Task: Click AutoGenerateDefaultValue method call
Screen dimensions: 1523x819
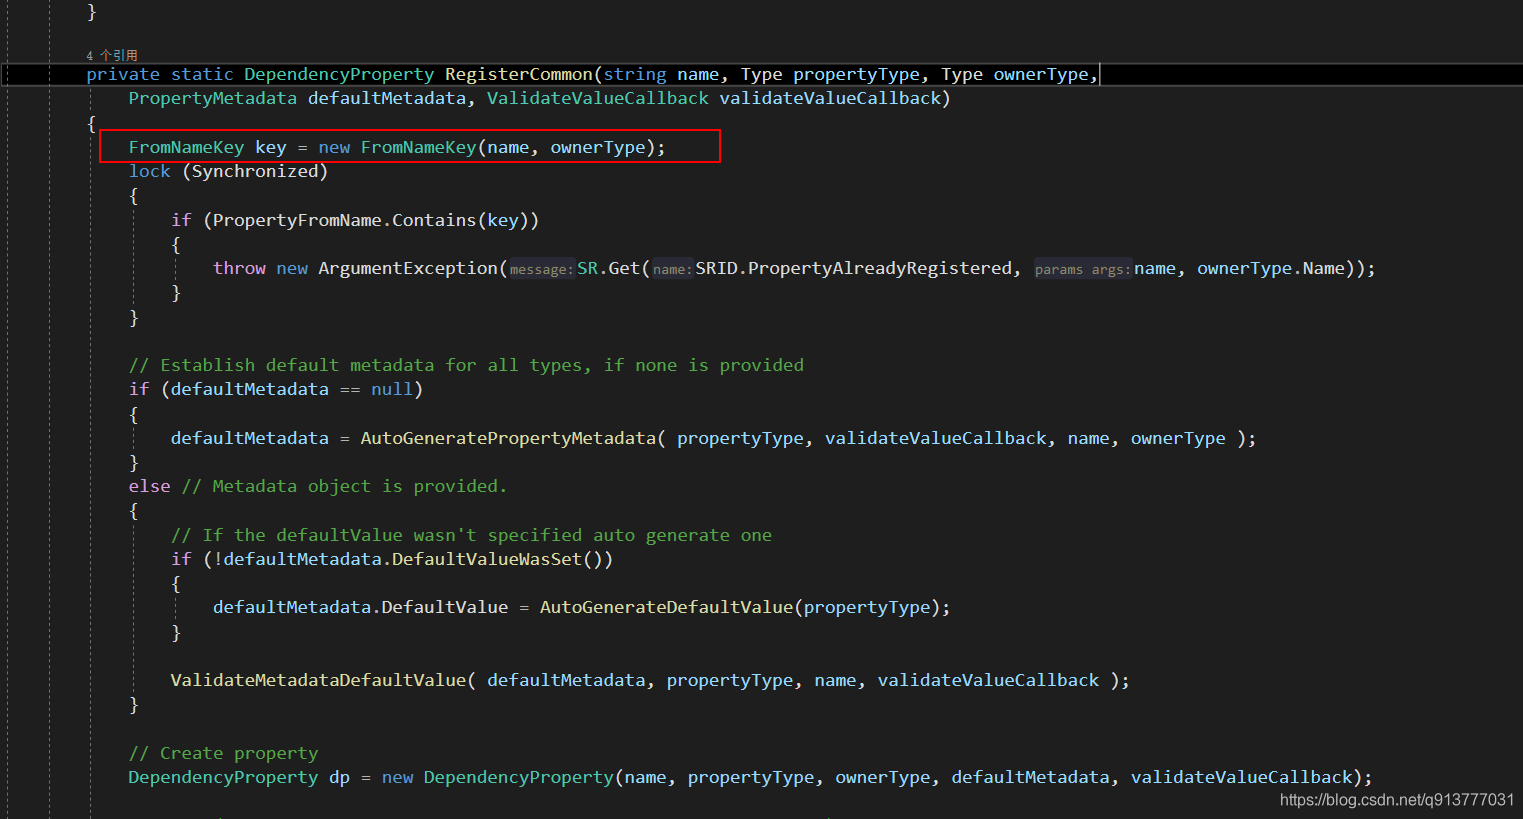Action: tap(667, 607)
